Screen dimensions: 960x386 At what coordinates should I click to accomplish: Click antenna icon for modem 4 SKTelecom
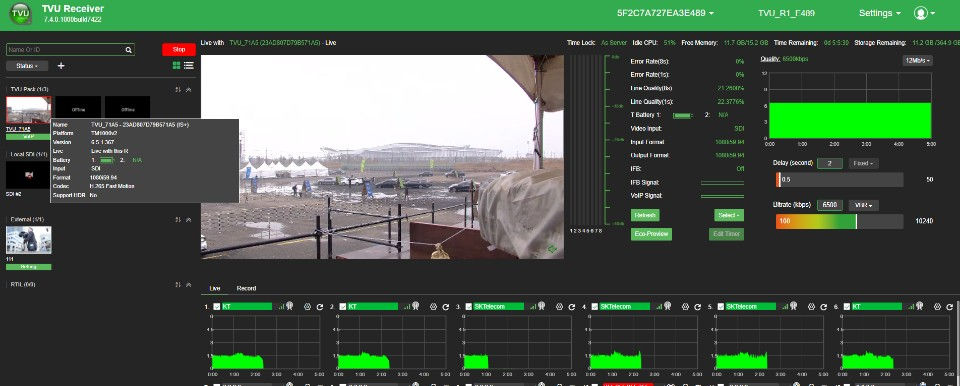(667, 306)
